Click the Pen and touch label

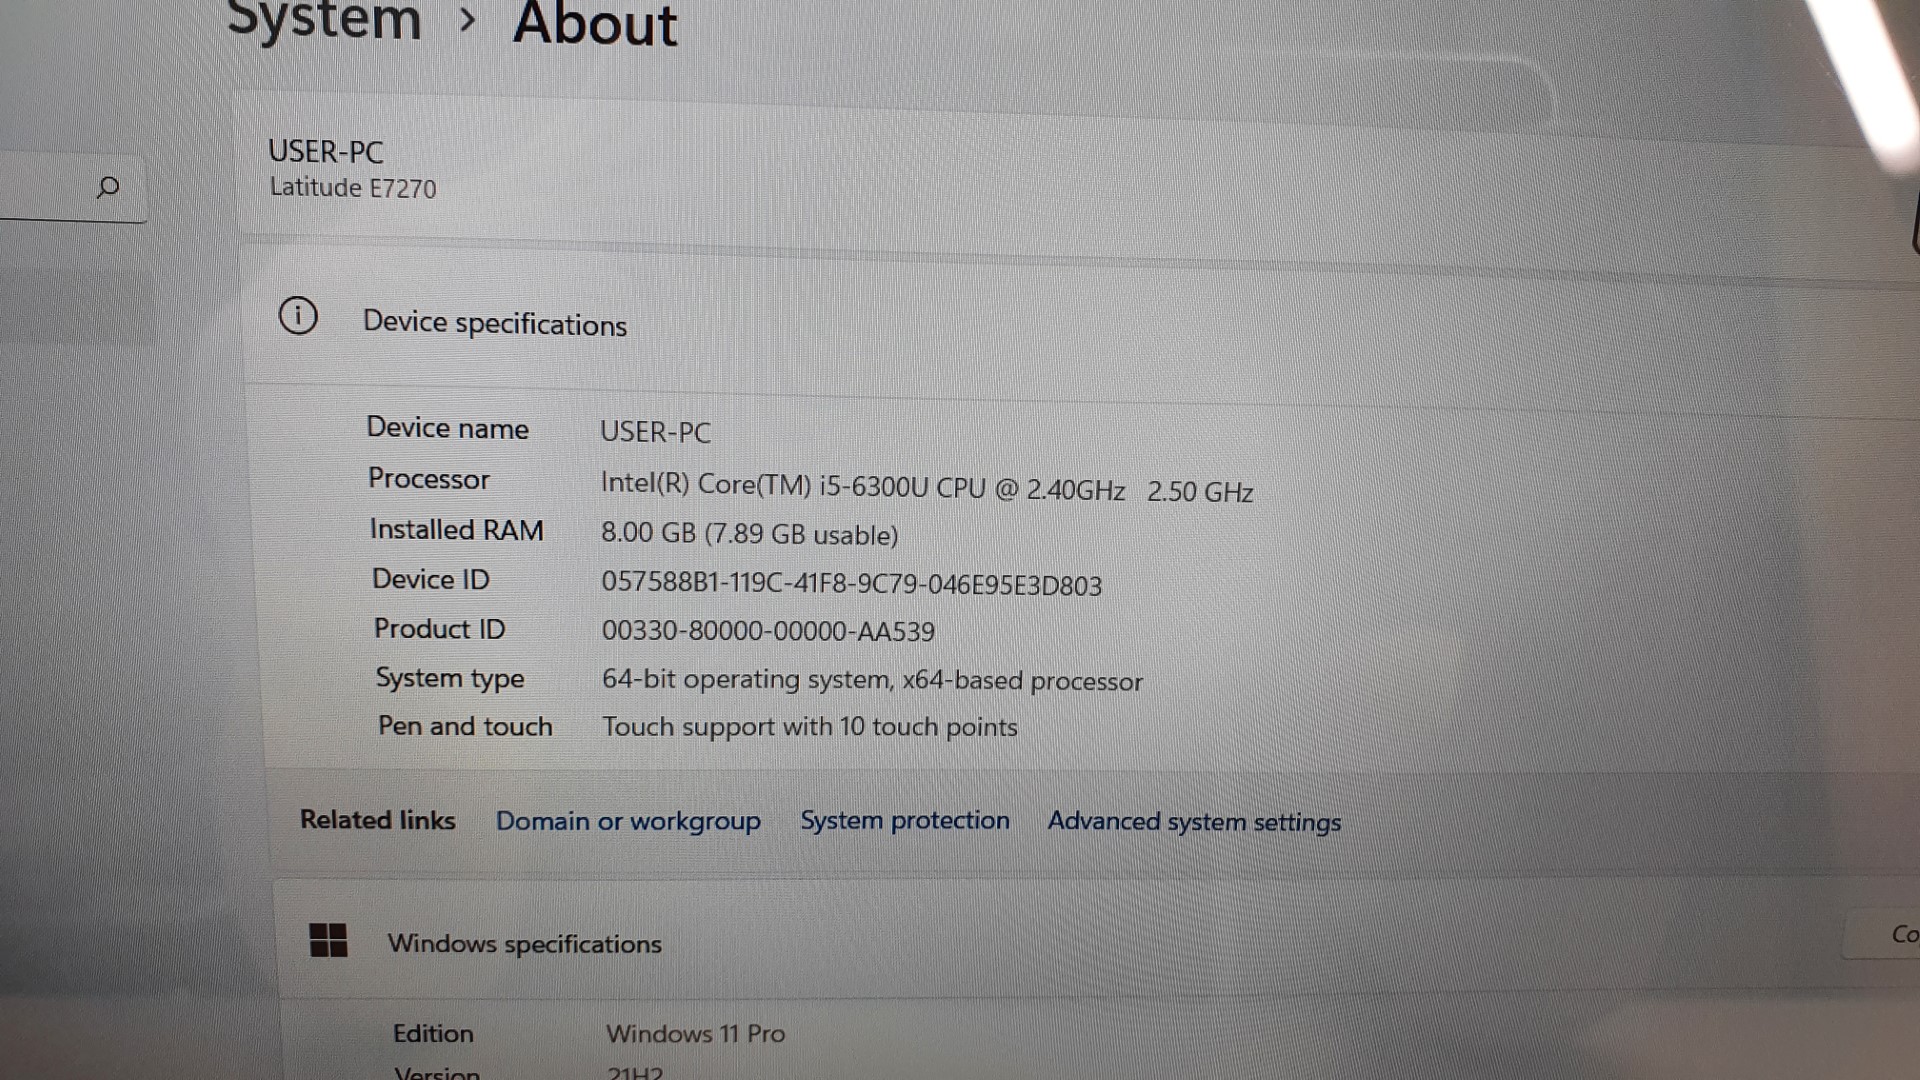pyautogui.click(x=465, y=726)
